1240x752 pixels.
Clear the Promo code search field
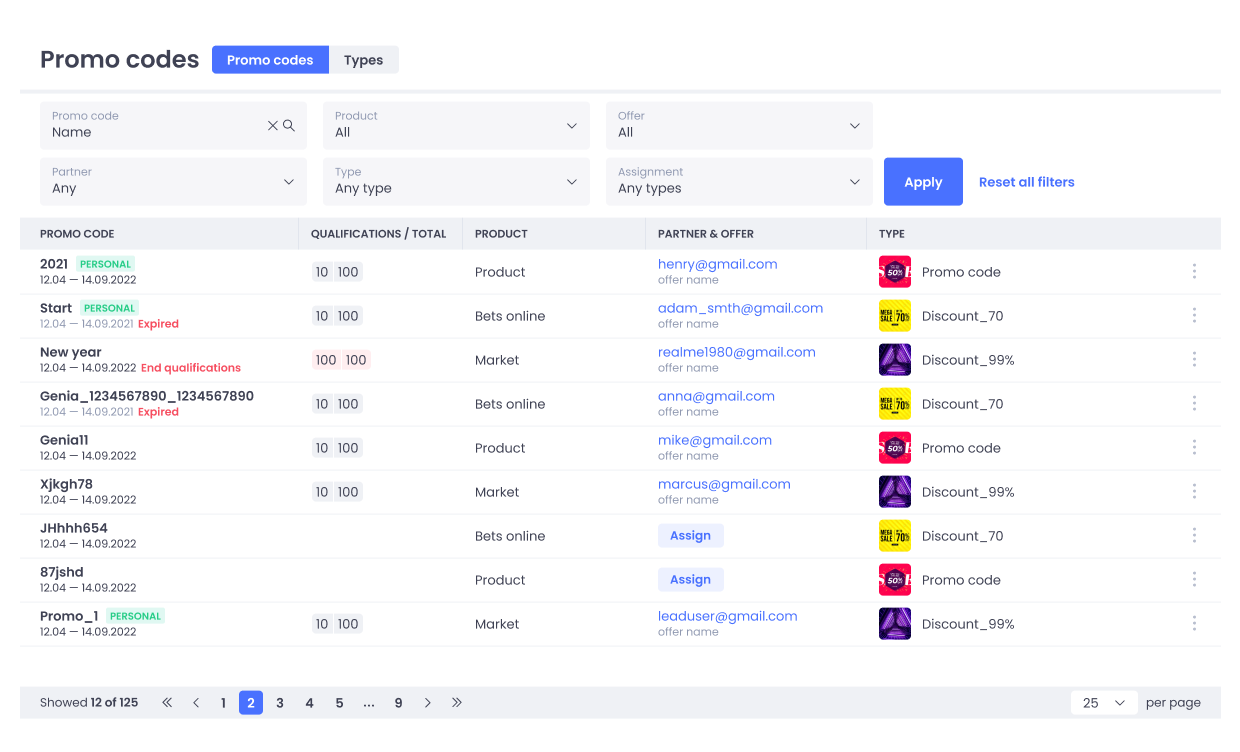click(272, 126)
